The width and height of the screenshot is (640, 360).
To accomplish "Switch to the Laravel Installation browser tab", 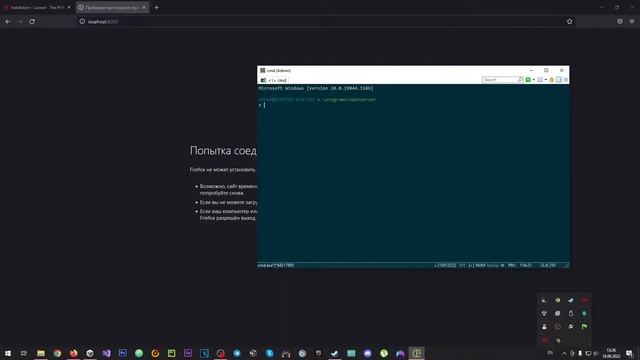I will coord(36,7).
